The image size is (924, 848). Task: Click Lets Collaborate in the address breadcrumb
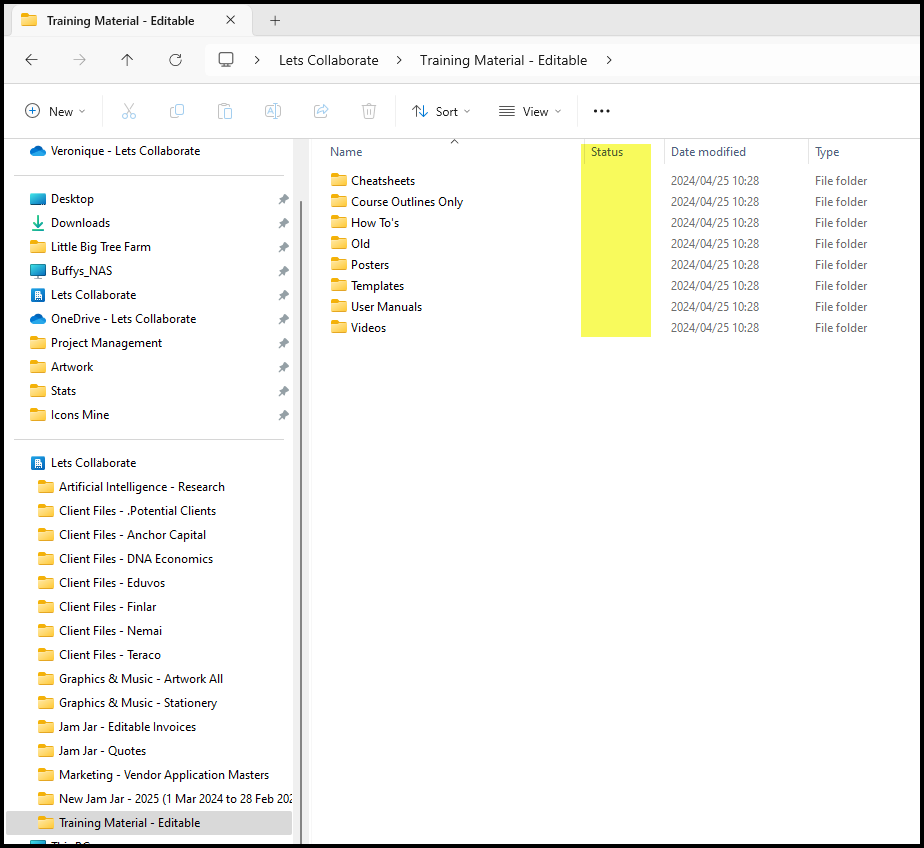[328, 60]
